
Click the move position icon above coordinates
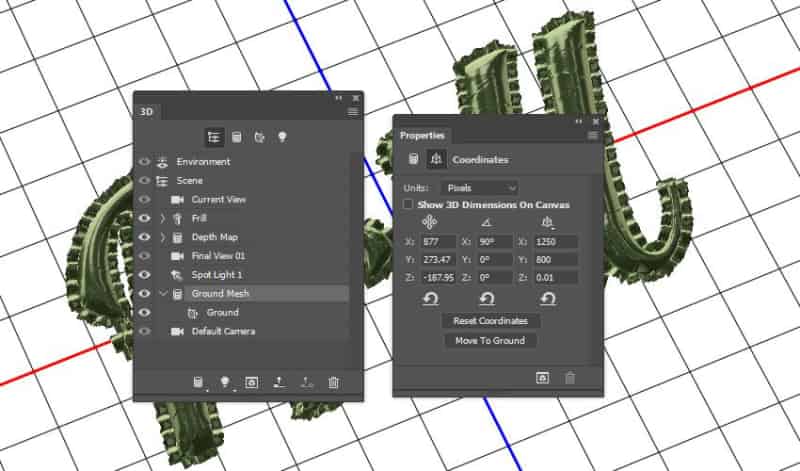click(x=430, y=222)
